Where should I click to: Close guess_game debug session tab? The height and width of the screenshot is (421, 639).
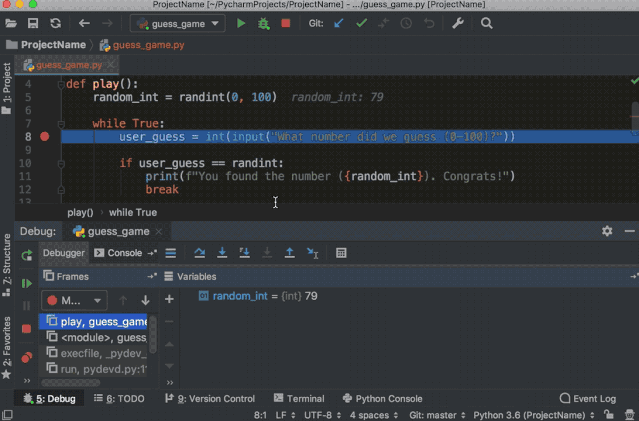tap(159, 231)
